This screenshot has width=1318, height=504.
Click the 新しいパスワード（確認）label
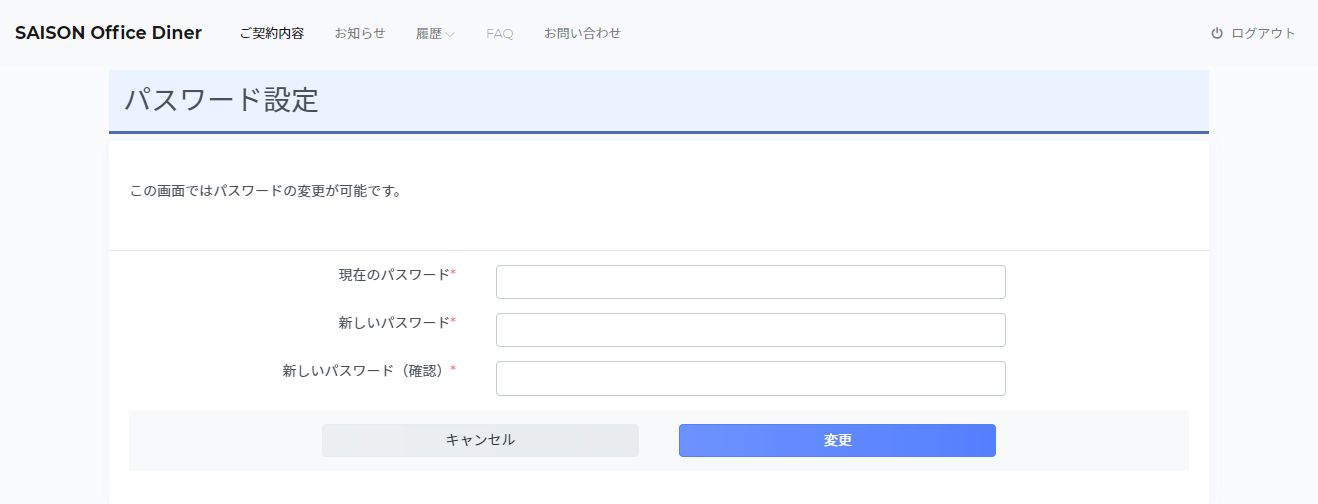pyautogui.click(x=366, y=370)
